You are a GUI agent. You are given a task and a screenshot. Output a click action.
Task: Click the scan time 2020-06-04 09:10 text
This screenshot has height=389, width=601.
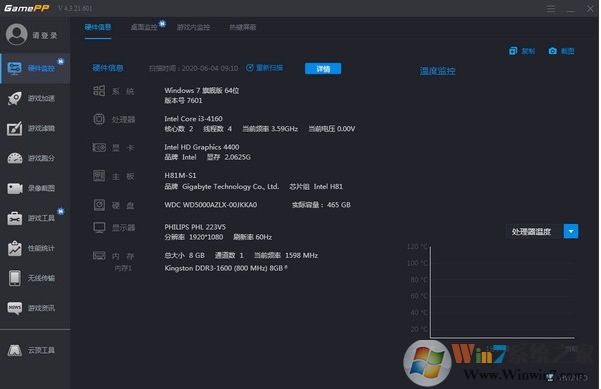[193, 68]
